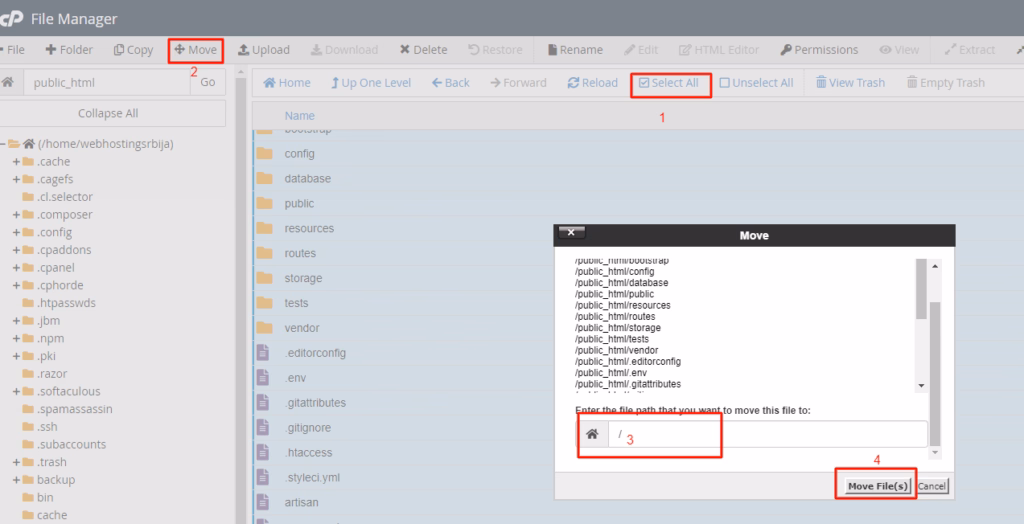Expand the .cache folder node

pyautogui.click(x=16, y=161)
